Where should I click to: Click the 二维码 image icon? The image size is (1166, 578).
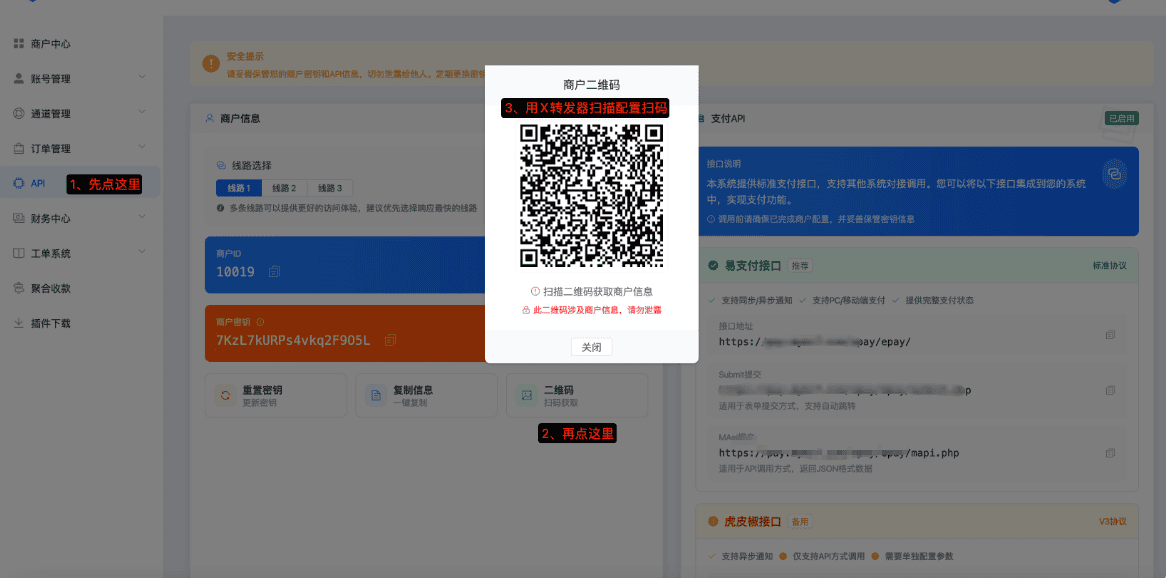pyautogui.click(x=526, y=395)
